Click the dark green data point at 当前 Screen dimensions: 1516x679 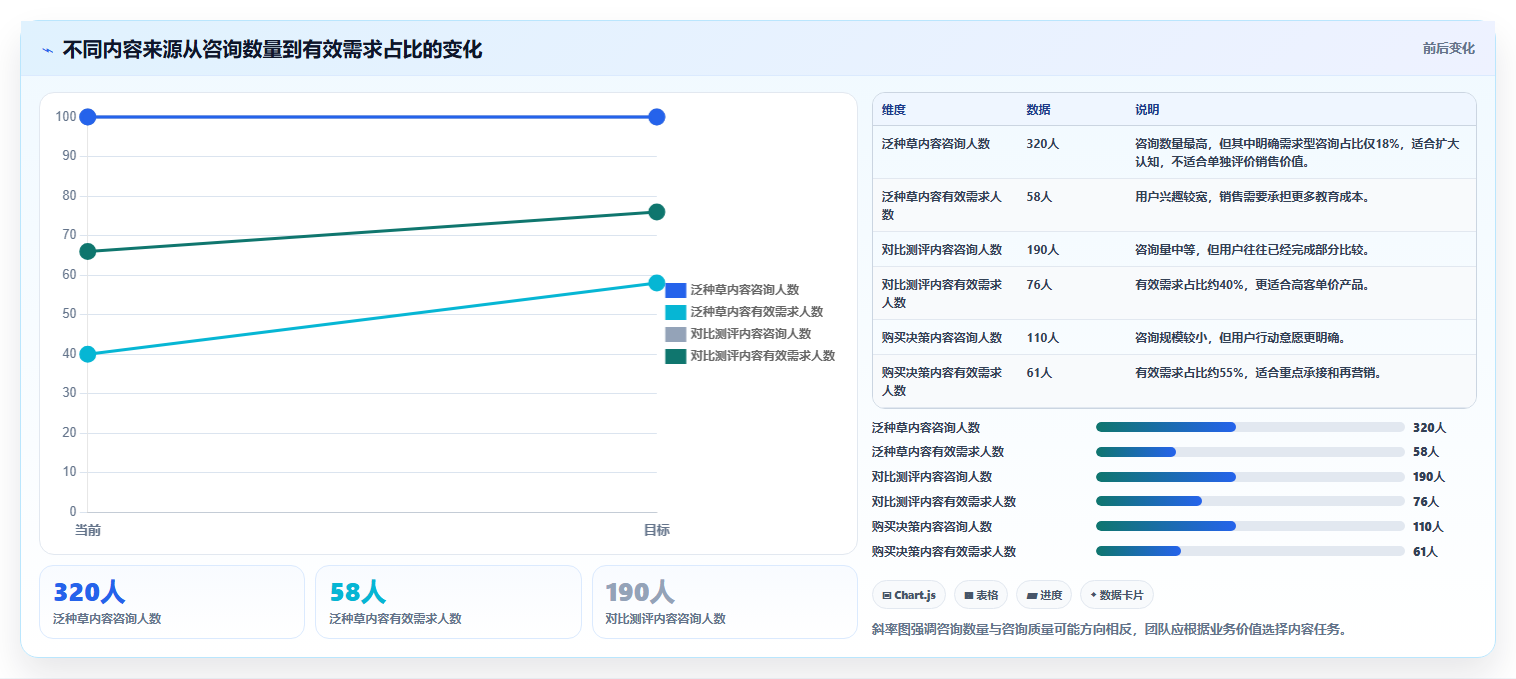[88, 251]
